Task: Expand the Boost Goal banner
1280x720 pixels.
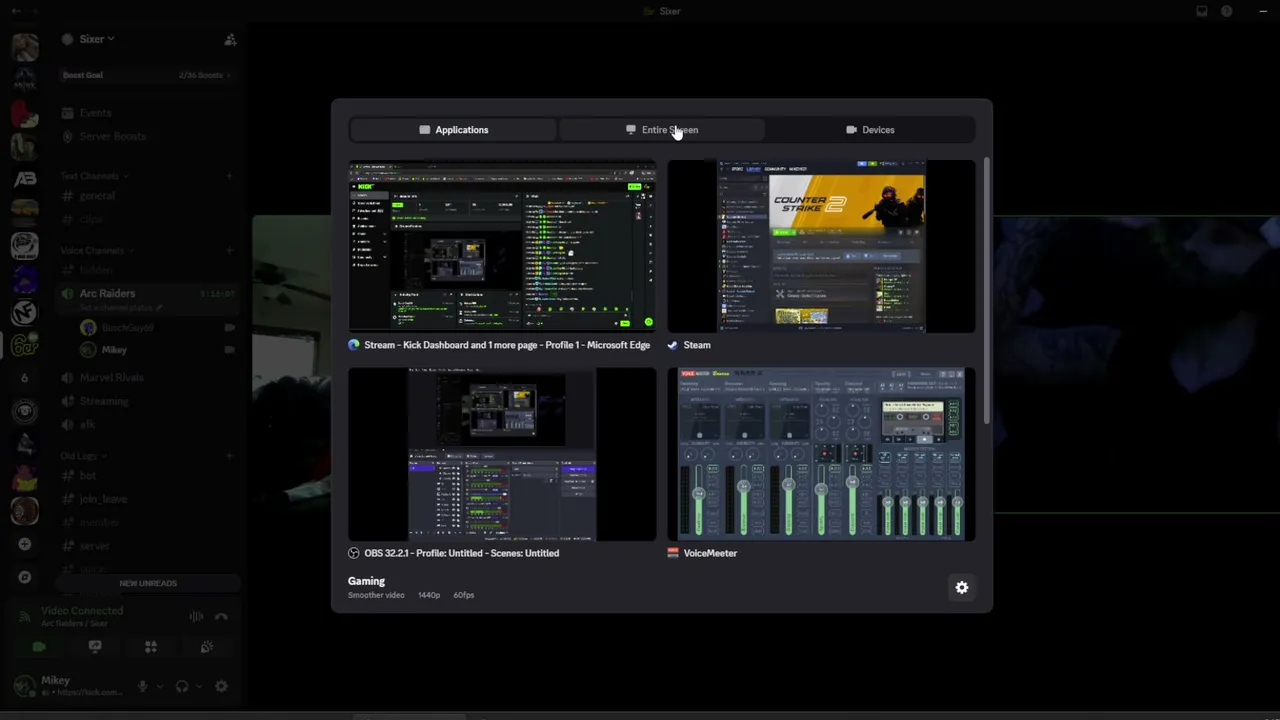Action: point(147,75)
